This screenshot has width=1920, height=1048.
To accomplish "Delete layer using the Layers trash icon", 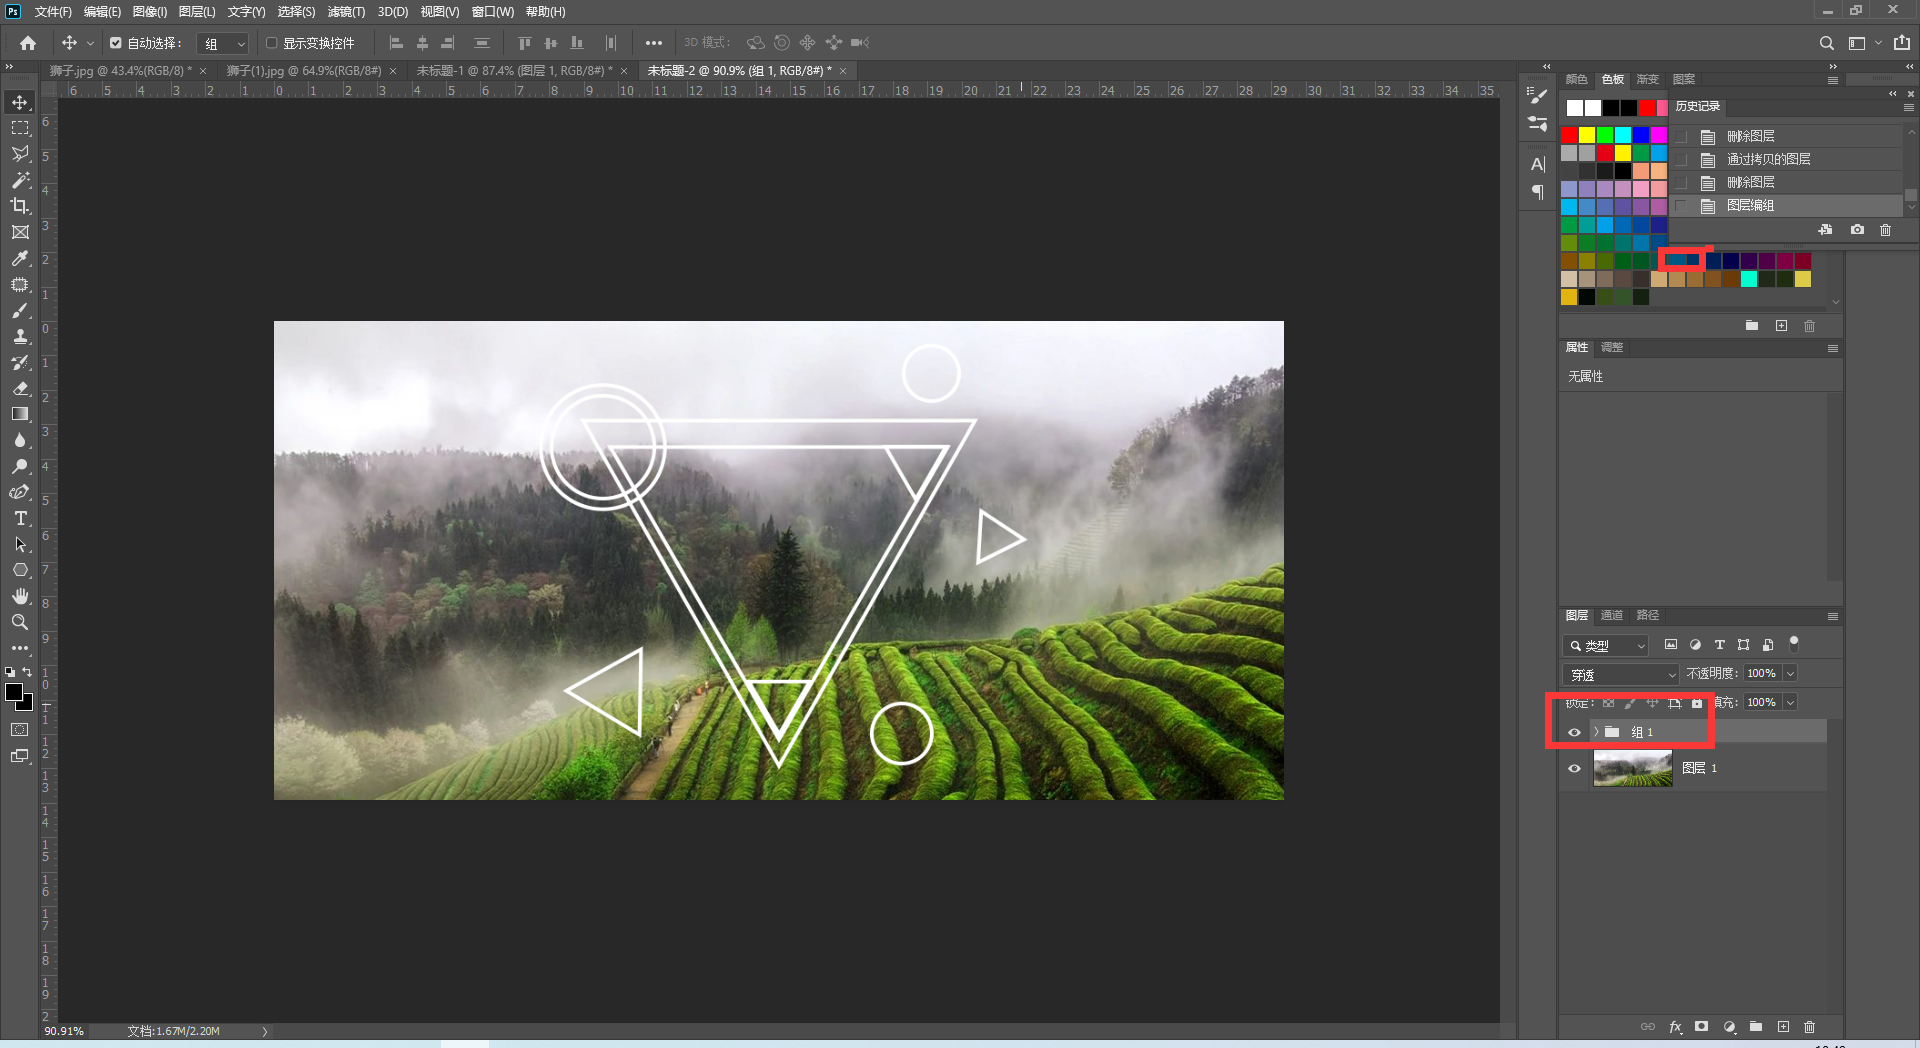I will [1809, 1027].
